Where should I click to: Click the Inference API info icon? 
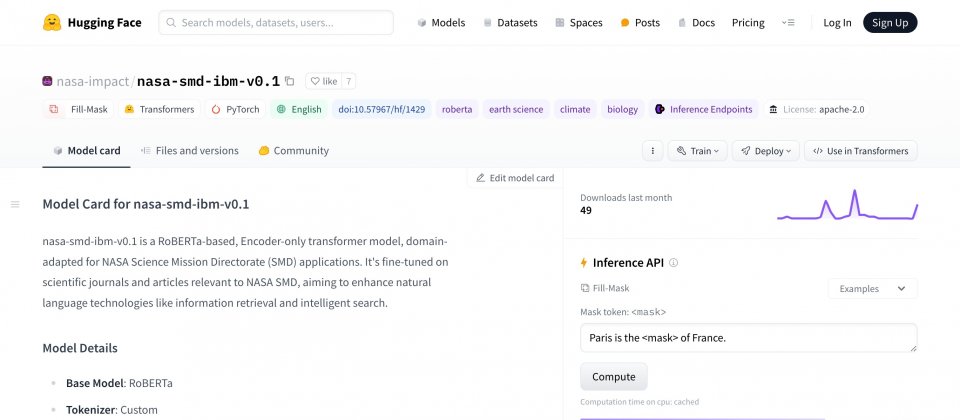pyautogui.click(x=673, y=263)
